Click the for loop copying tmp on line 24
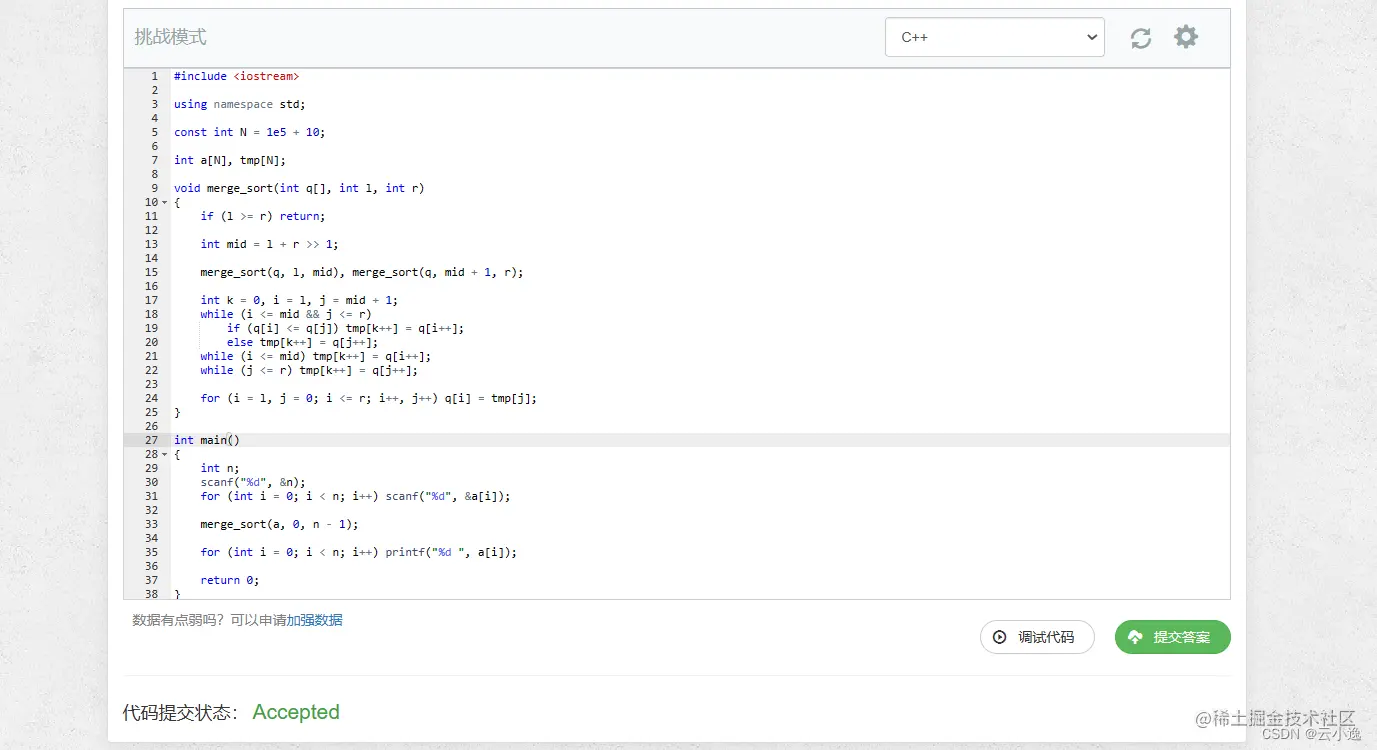This screenshot has height=750, width=1377. coord(369,398)
